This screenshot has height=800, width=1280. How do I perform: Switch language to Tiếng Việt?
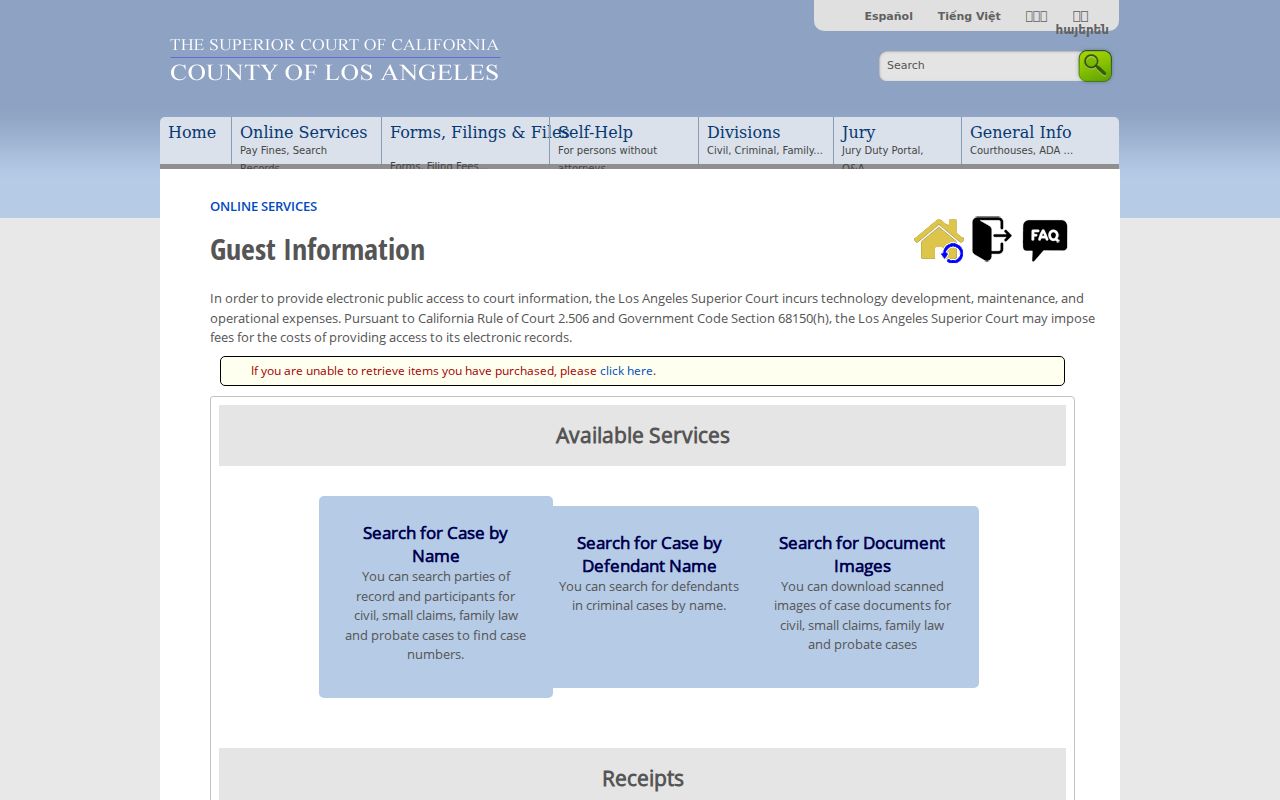point(969,16)
